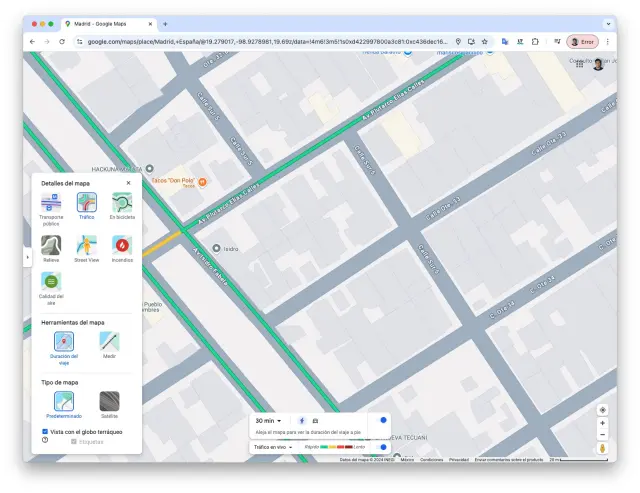Toggle the travel duration switch off
Image resolution: width=640 pixels, height=493 pixels.
[x=381, y=420]
